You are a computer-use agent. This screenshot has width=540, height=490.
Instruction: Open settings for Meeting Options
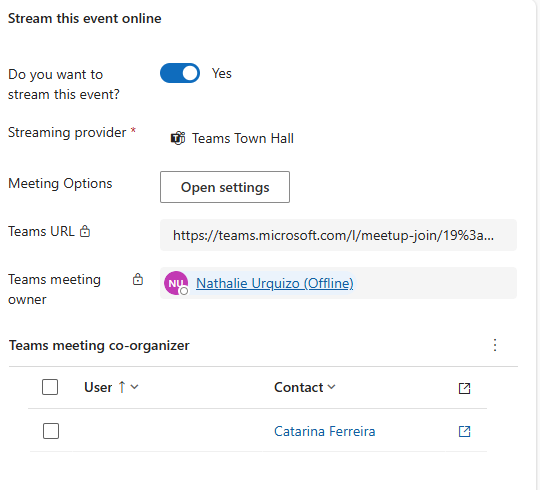tap(225, 187)
